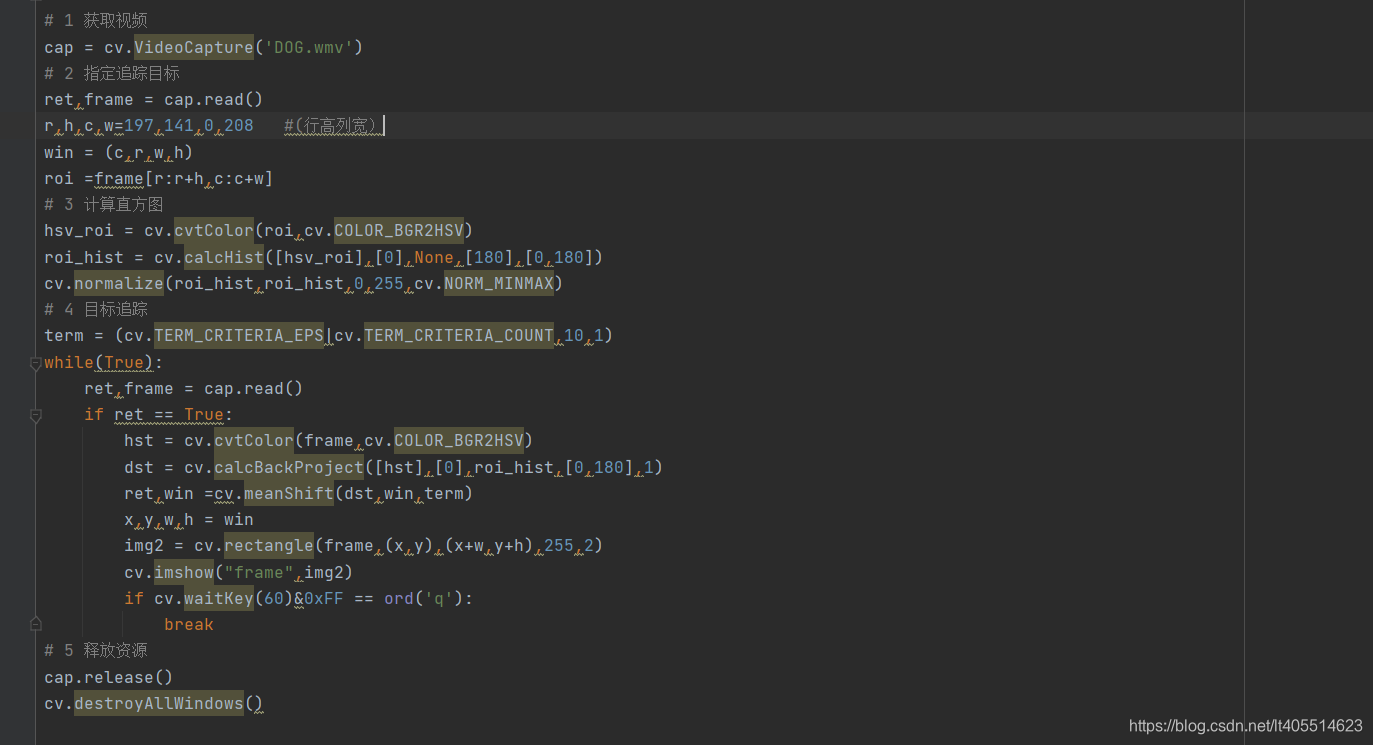The image size is (1373, 745).
Task: Click the 'break' keyword
Action: click(x=189, y=624)
